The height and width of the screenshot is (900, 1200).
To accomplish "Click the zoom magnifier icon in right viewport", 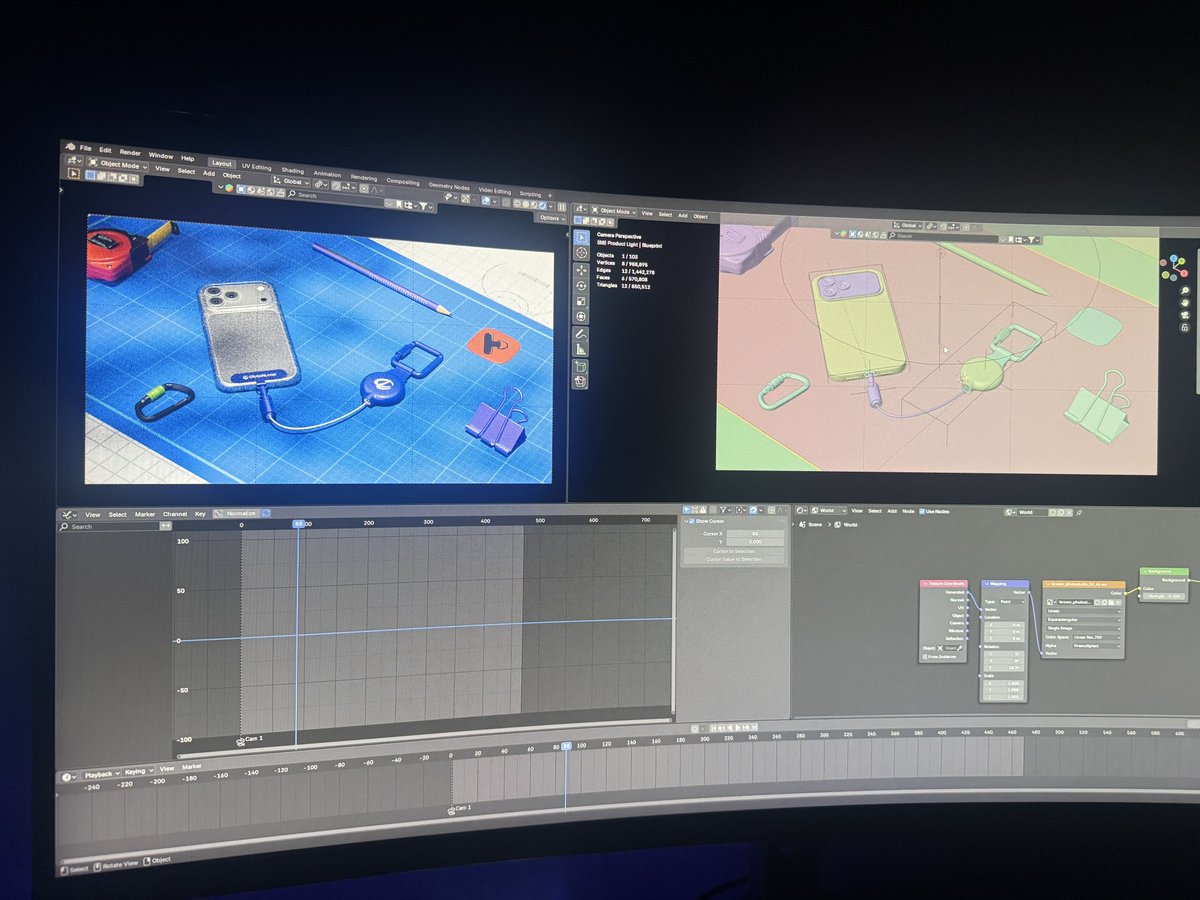I will (x=1184, y=290).
